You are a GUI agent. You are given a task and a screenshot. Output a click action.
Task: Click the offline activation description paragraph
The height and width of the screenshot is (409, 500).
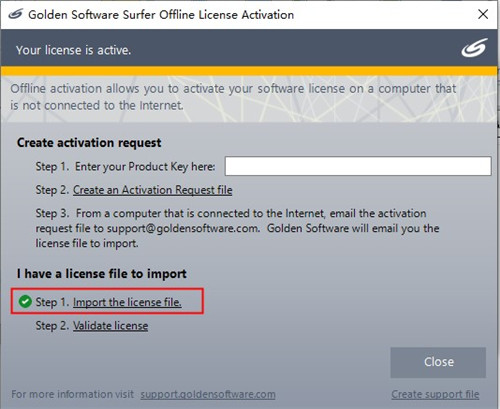233,97
